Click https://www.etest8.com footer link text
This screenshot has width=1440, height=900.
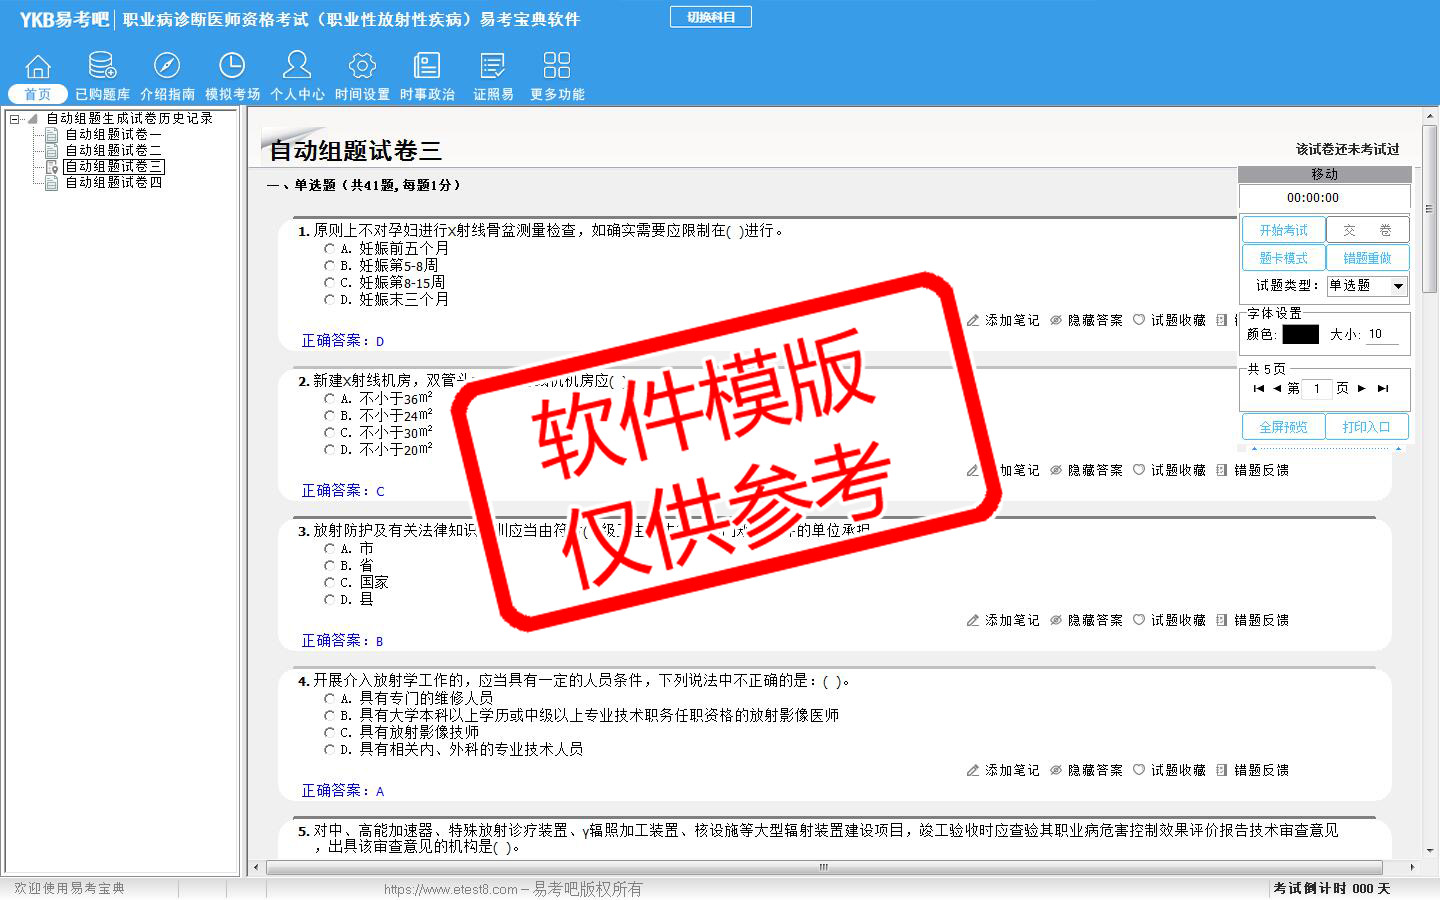(450, 889)
